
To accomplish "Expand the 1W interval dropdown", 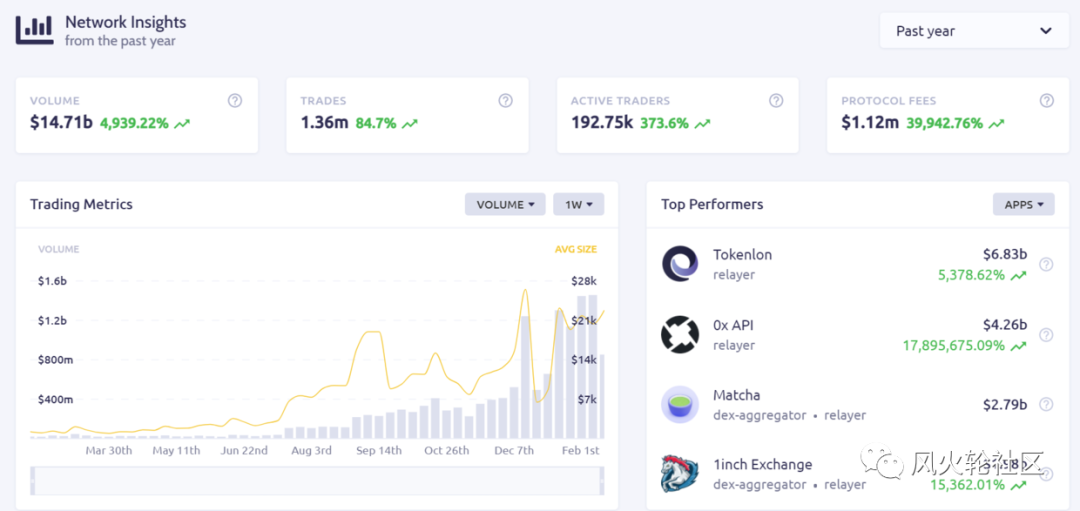I will point(578,204).
